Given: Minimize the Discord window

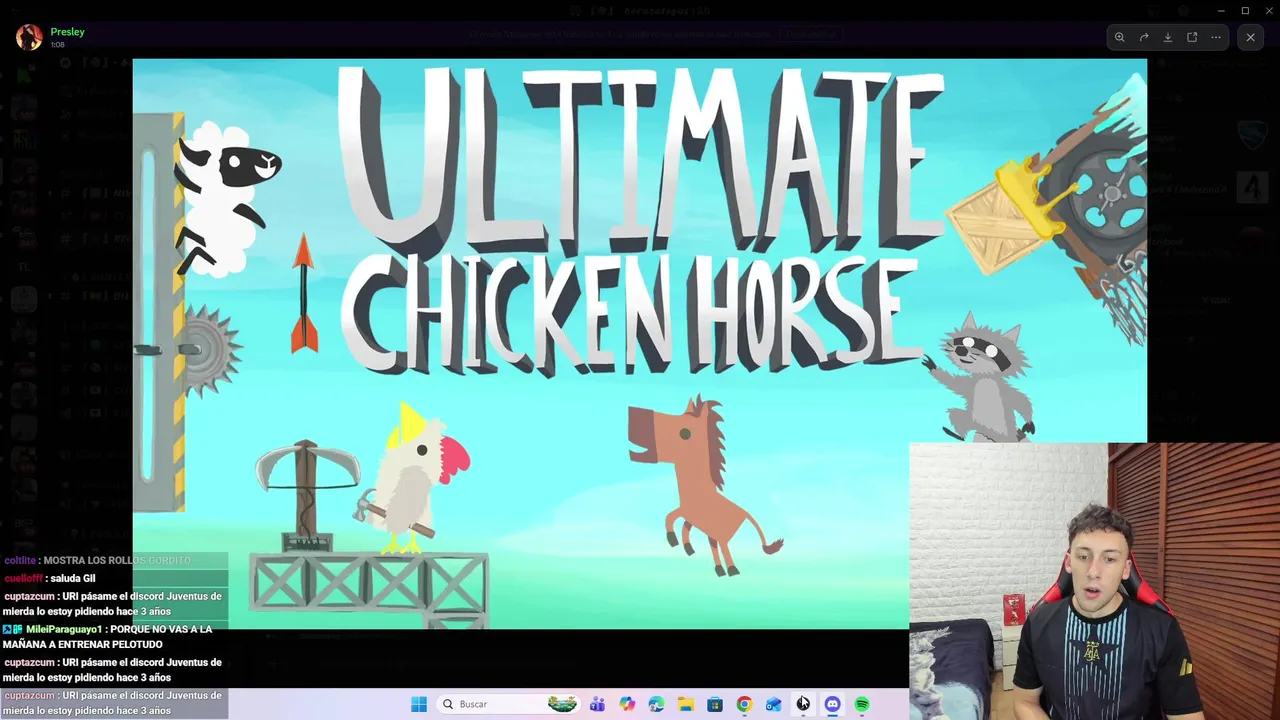Looking at the screenshot, I should 1220,11.
